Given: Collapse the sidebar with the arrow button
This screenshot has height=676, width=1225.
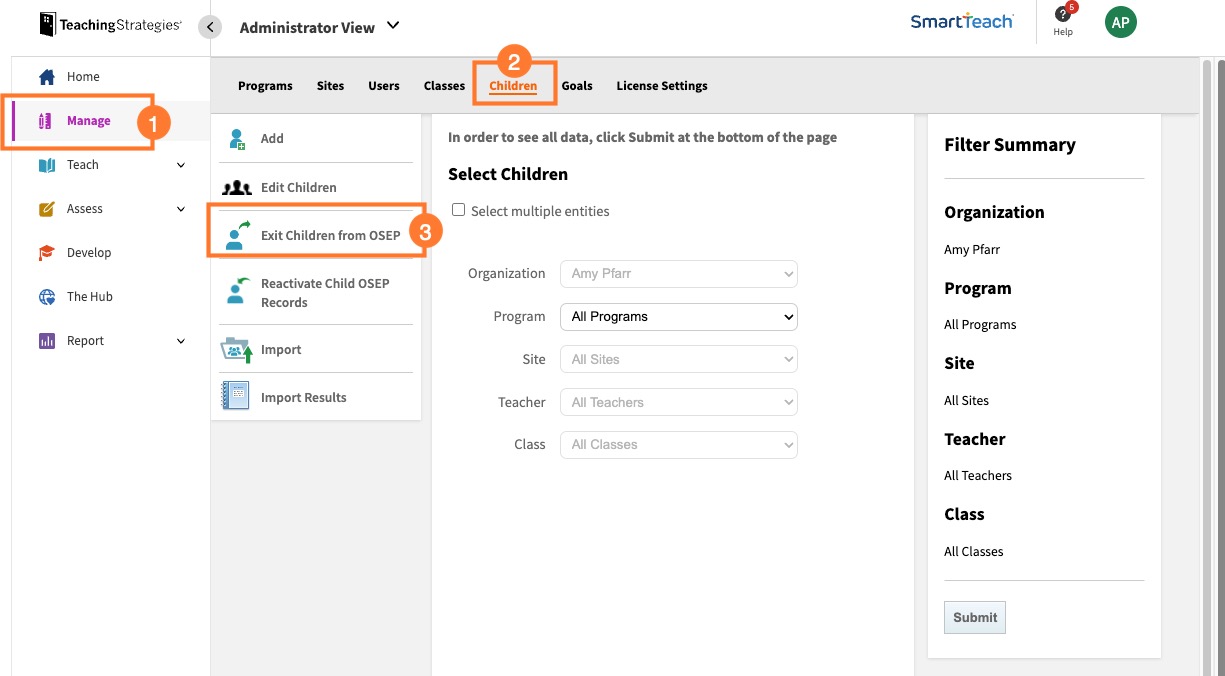Looking at the screenshot, I should (x=209, y=27).
